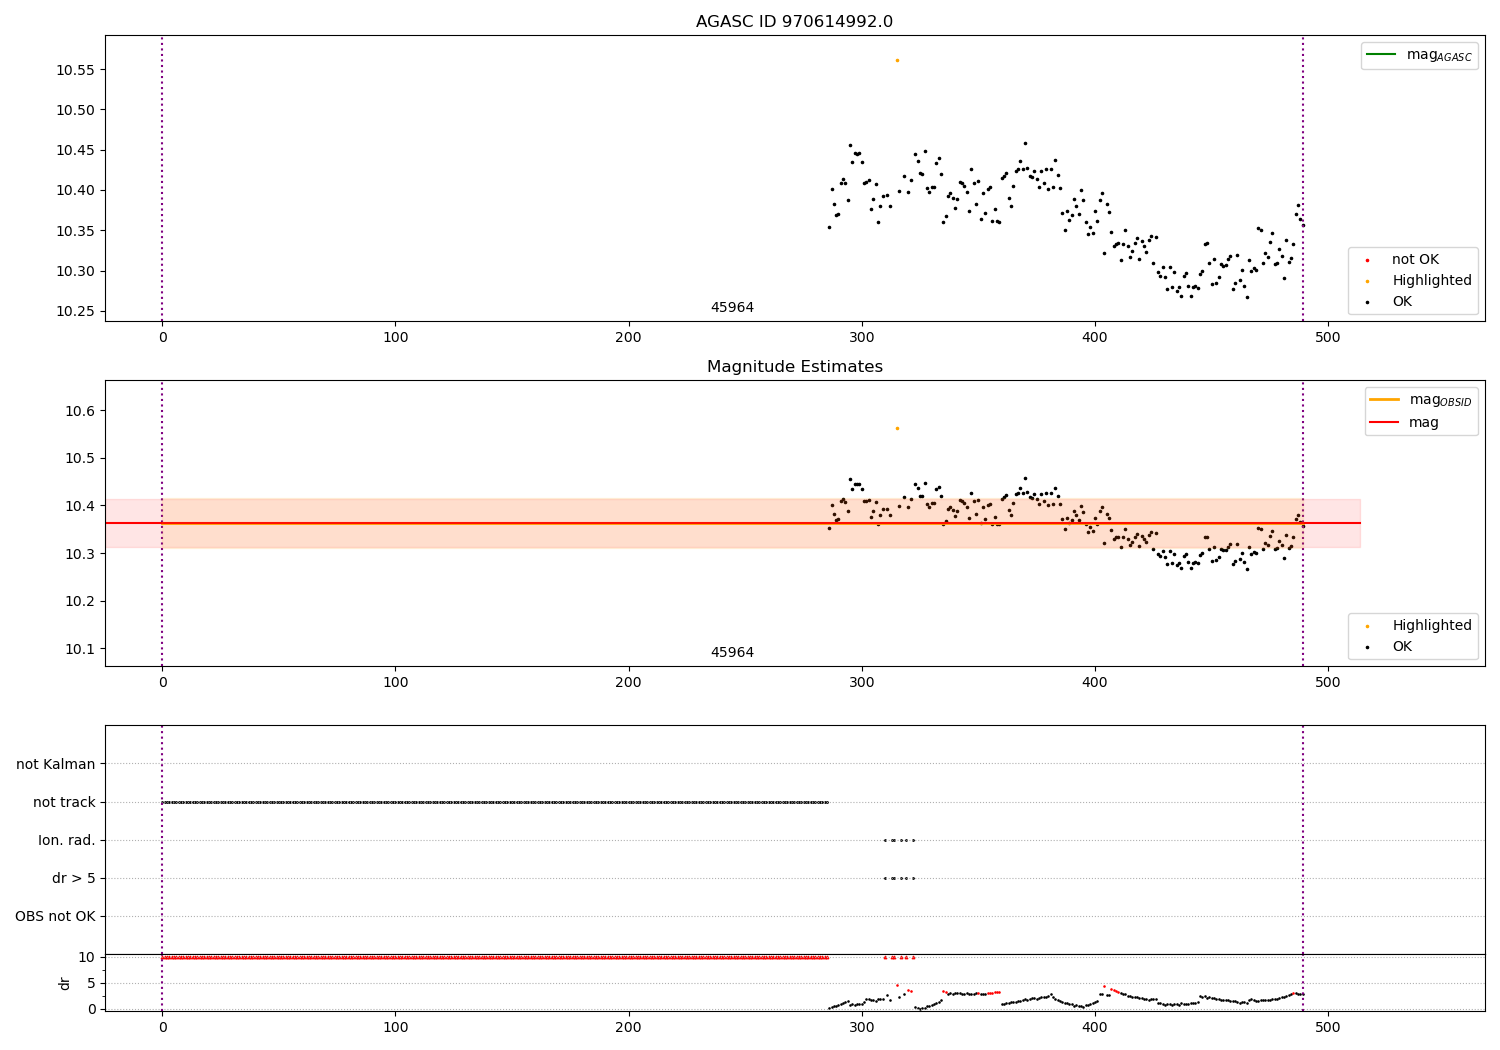Click the orange highlighted data point in the top plot
The height and width of the screenshot is (1050, 1500).
tap(897, 60)
